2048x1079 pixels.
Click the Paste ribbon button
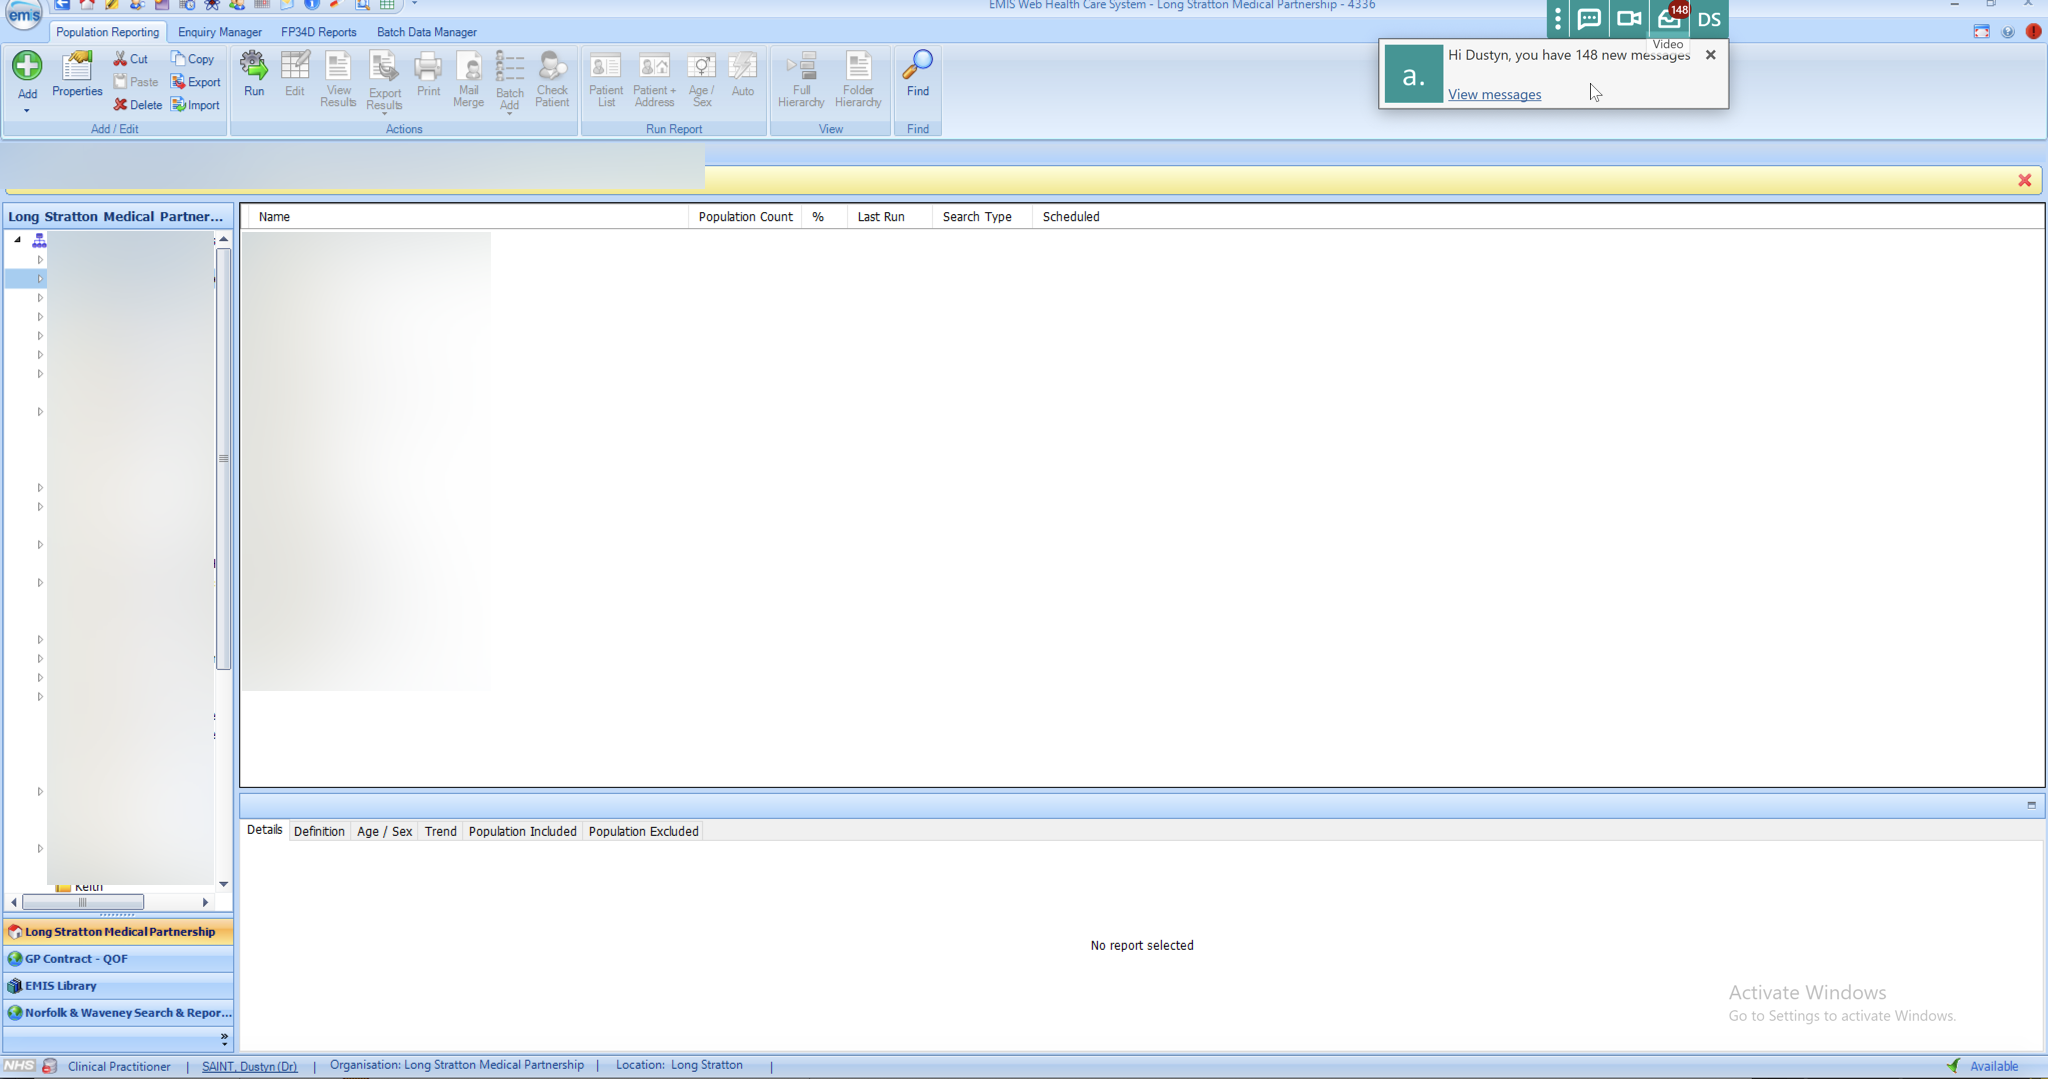pyautogui.click(x=136, y=82)
